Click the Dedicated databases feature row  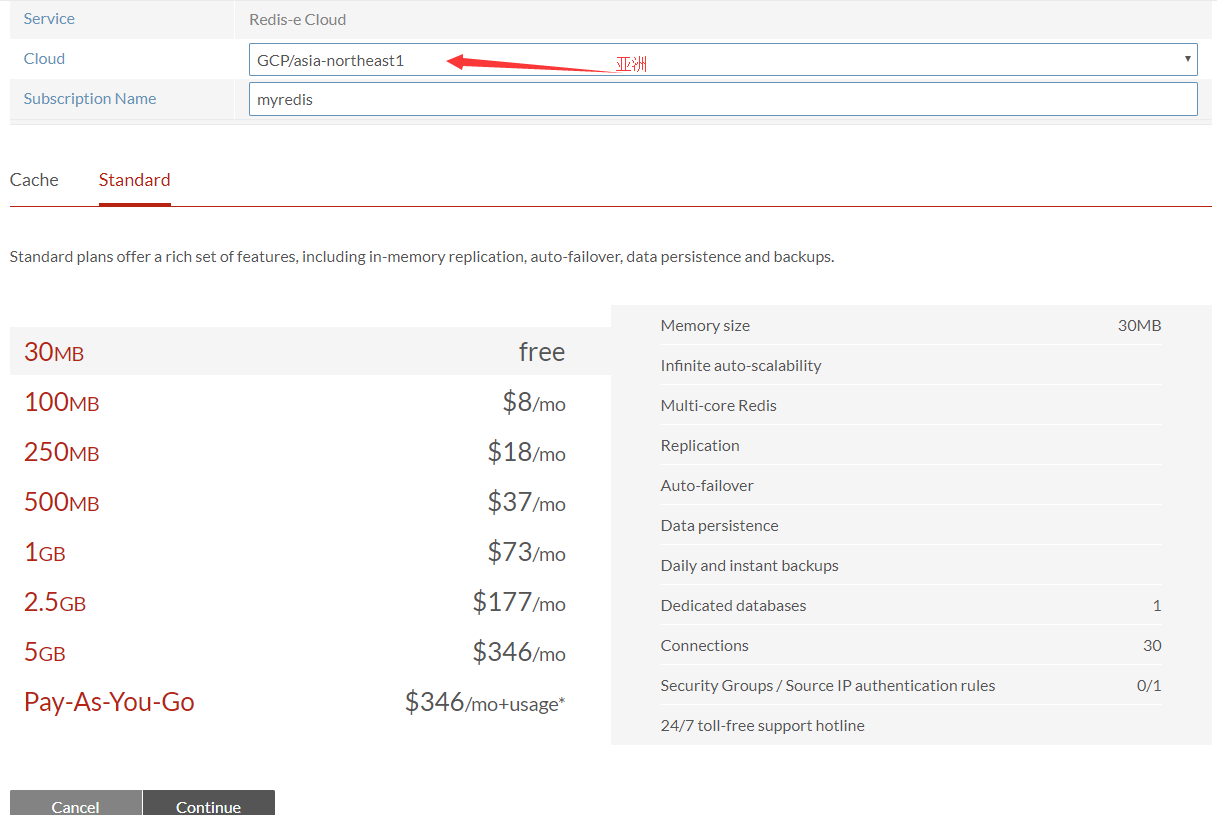[x=911, y=605]
